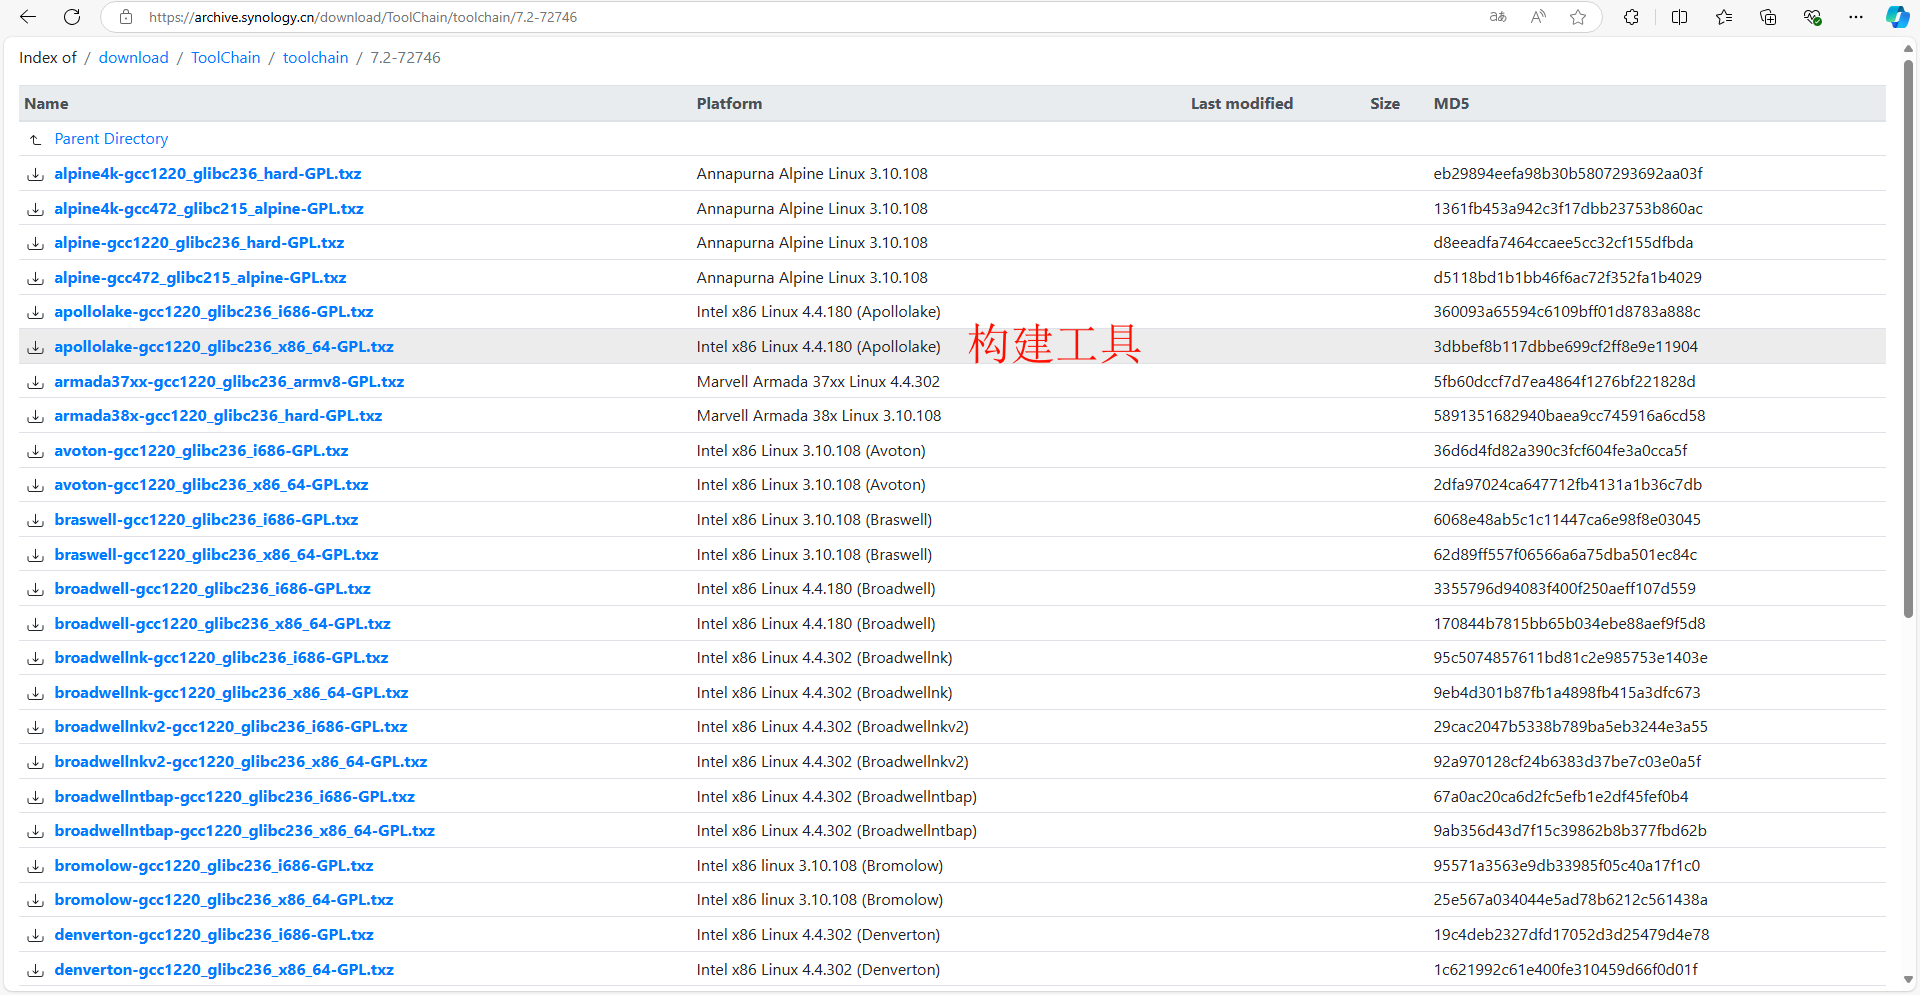The image size is (1920, 995).
Task: Open the Collections icon
Action: coord(1768,17)
